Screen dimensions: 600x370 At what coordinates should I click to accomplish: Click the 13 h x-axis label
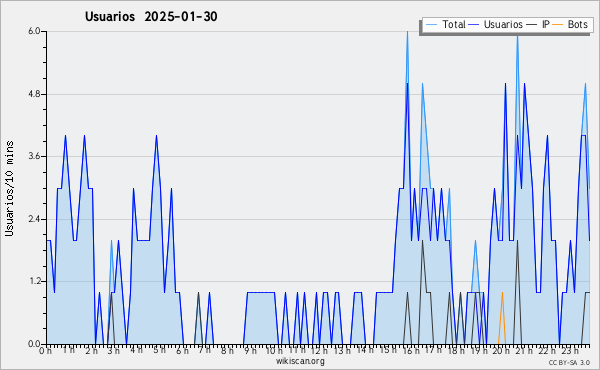342,351
